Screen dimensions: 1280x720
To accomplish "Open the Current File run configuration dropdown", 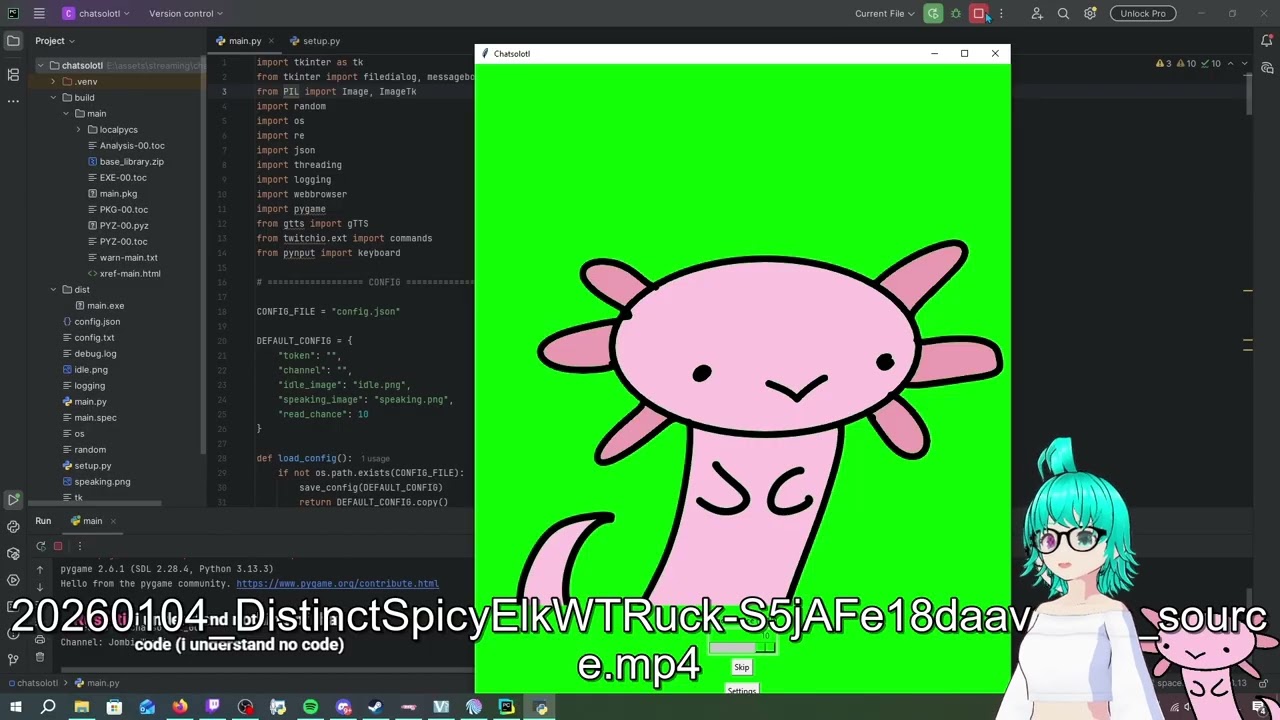I will pos(885,13).
